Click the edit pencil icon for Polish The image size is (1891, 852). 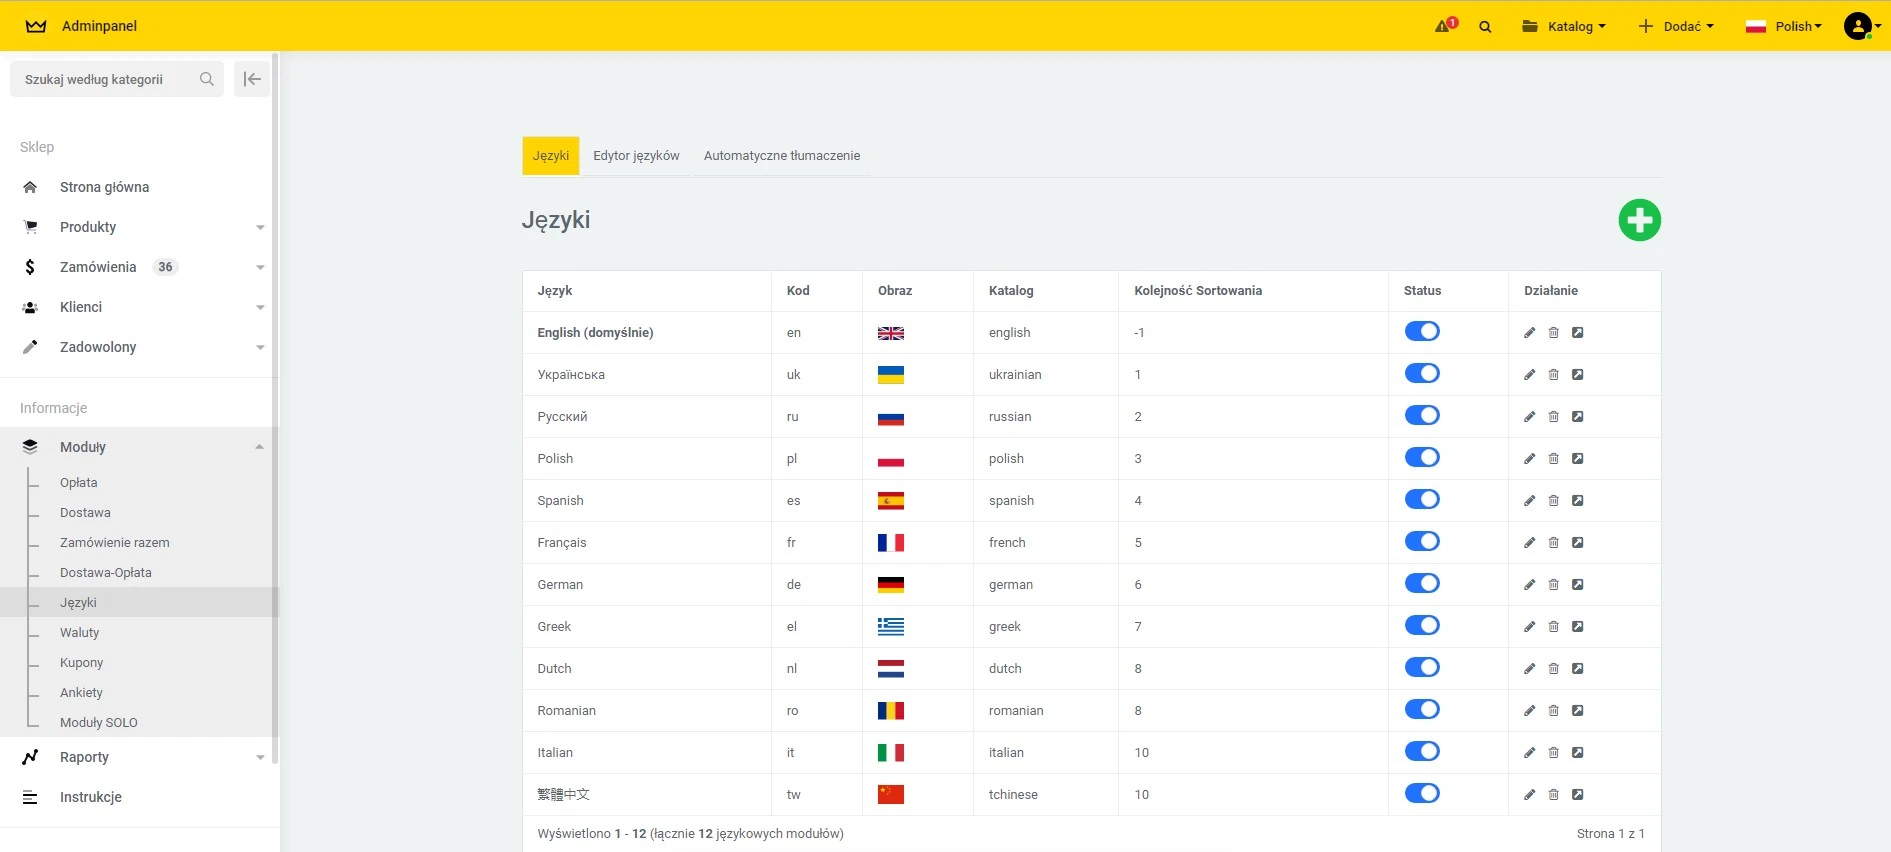point(1529,459)
